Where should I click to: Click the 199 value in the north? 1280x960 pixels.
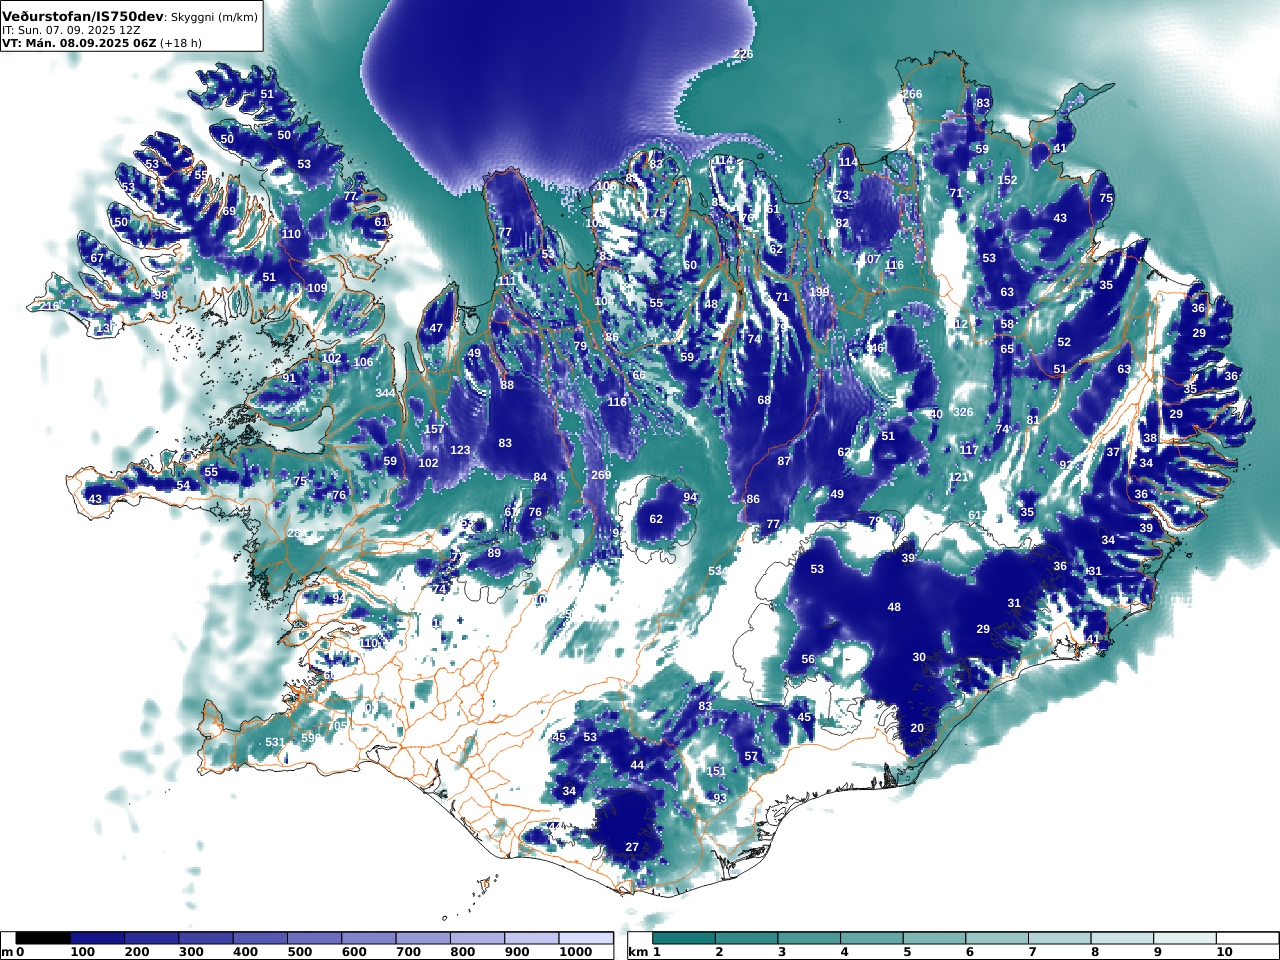pyautogui.click(x=820, y=292)
